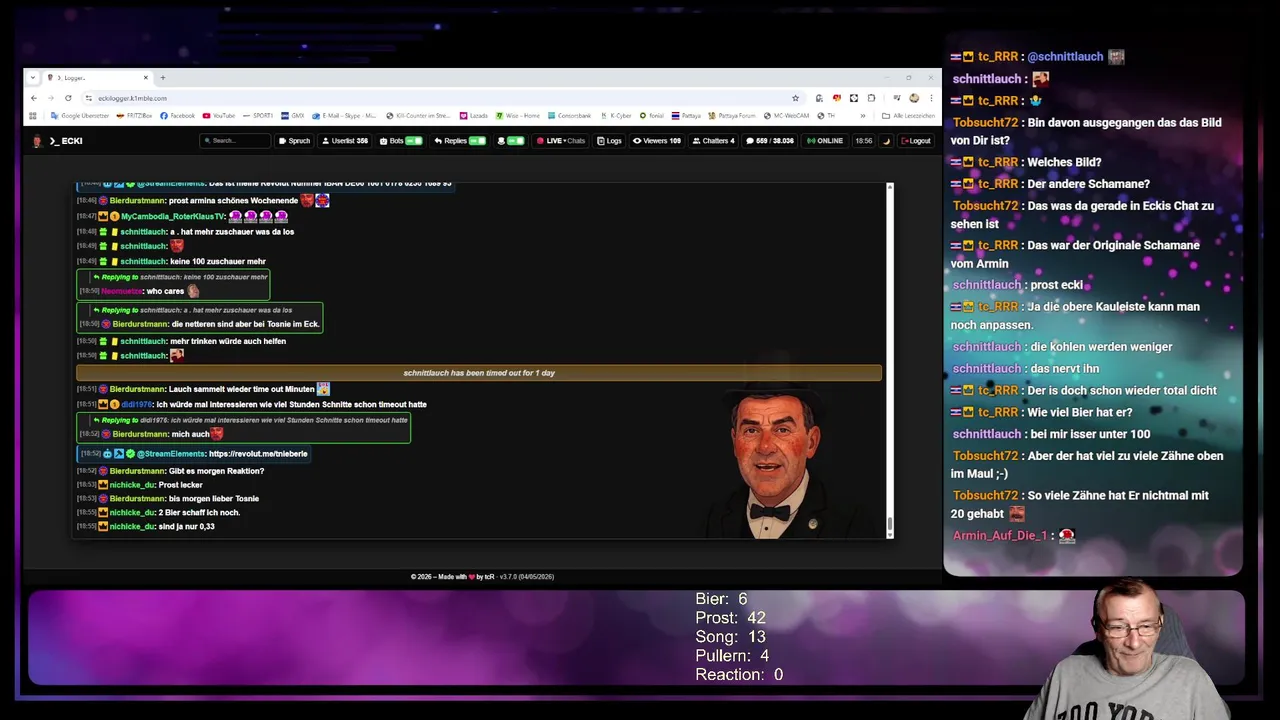Image resolution: width=1280 pixels, height=720 pixels.
Task: Open the apps grid in bookmarks bar
Action: (33, 116)
